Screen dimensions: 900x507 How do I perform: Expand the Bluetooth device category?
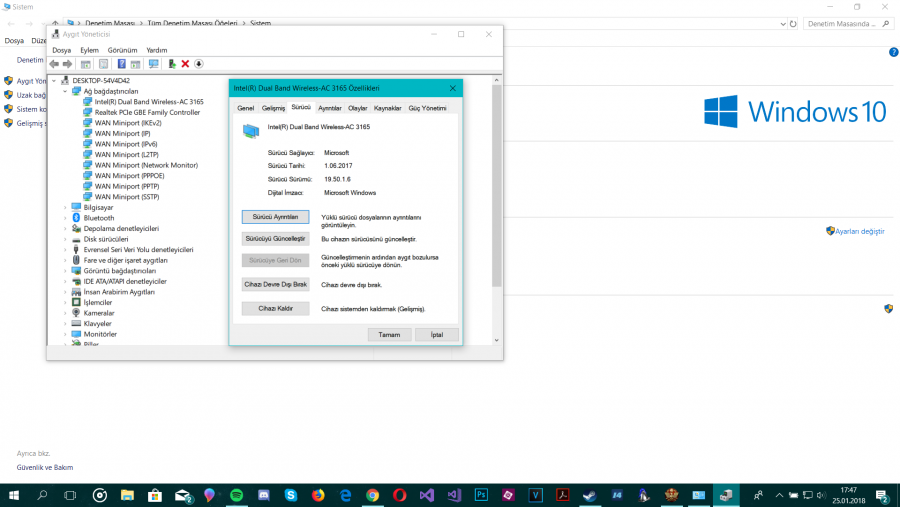pos(66,218)
